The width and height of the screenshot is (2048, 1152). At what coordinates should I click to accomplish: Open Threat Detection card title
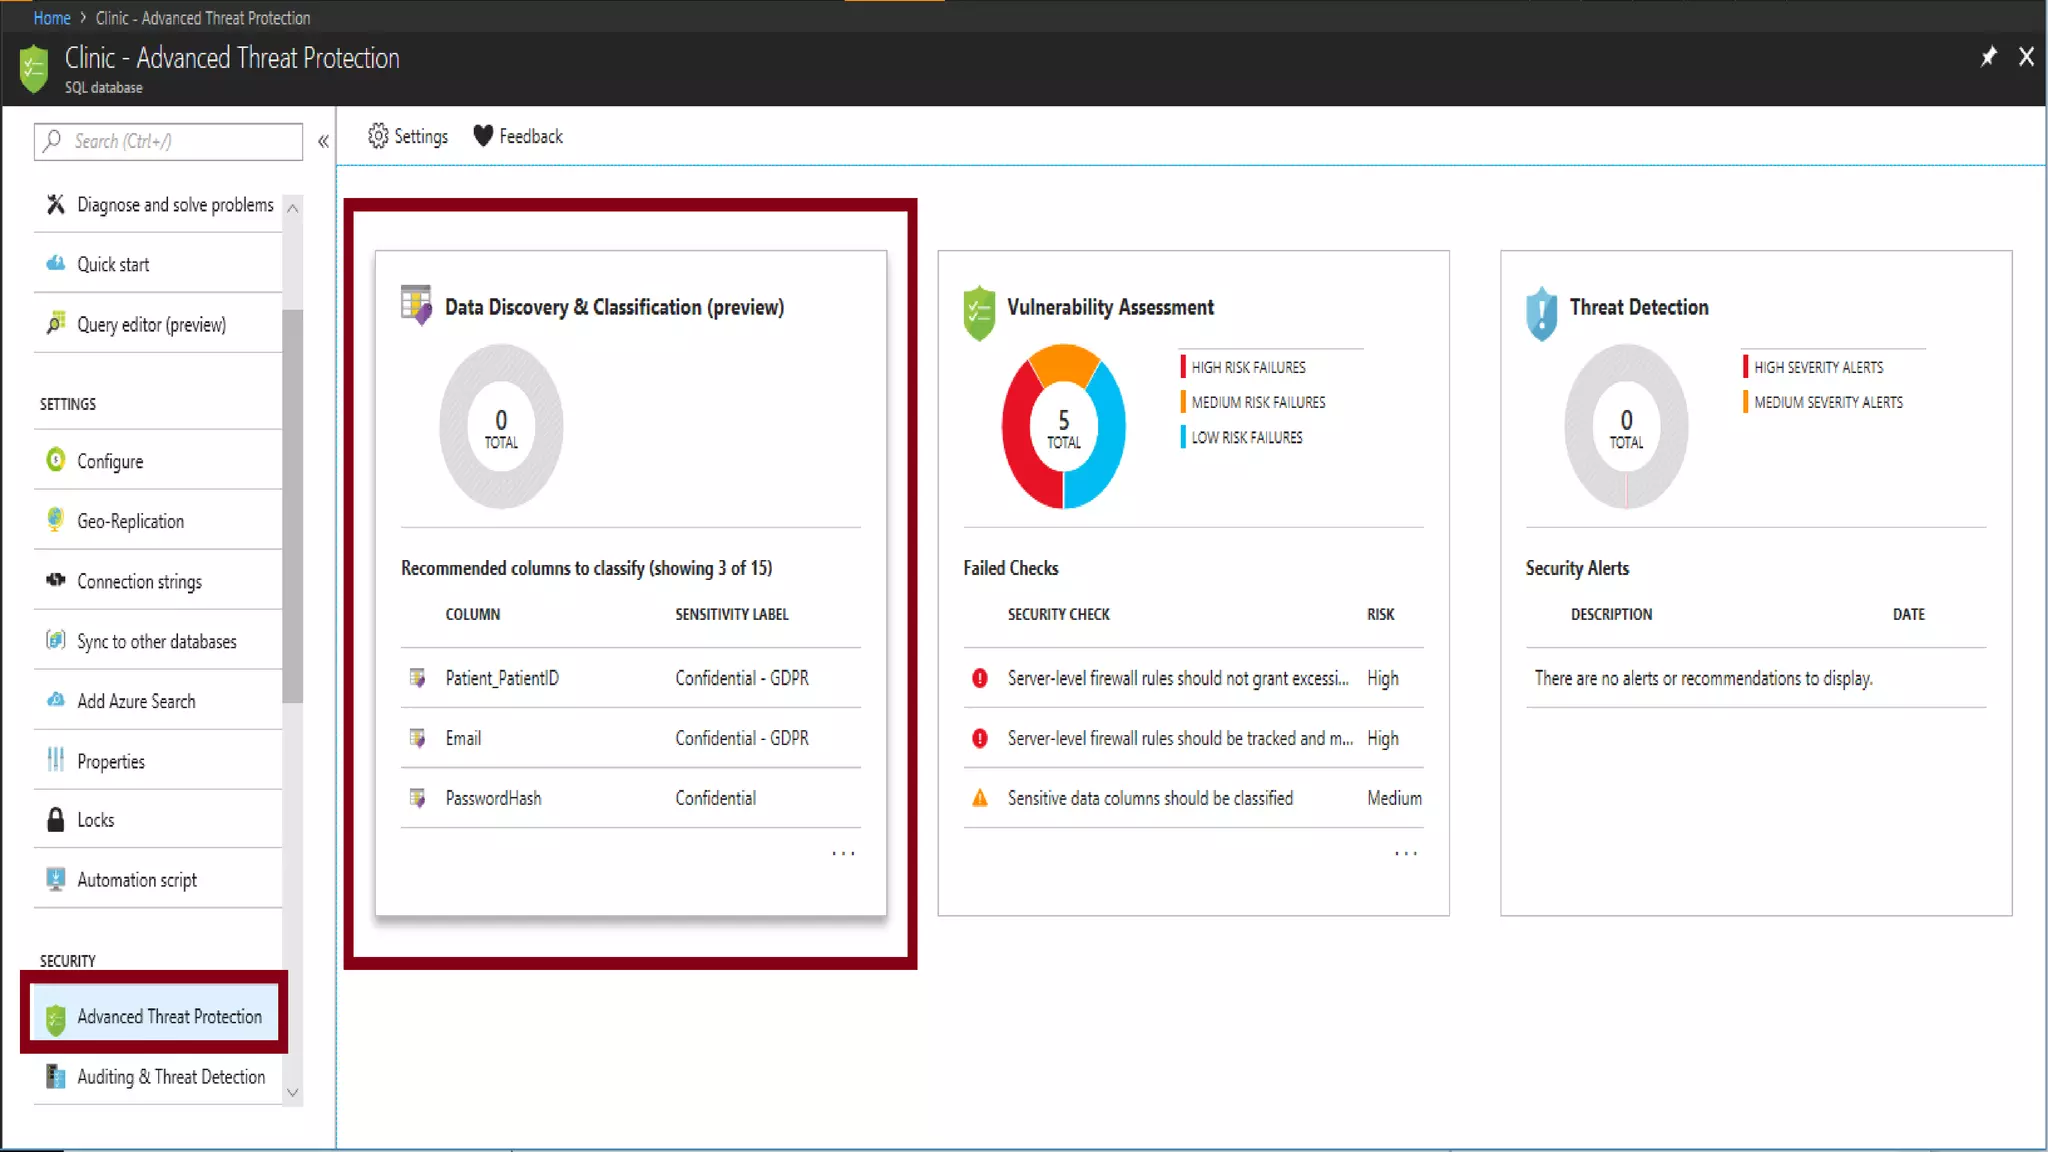tap(1639, 307)
